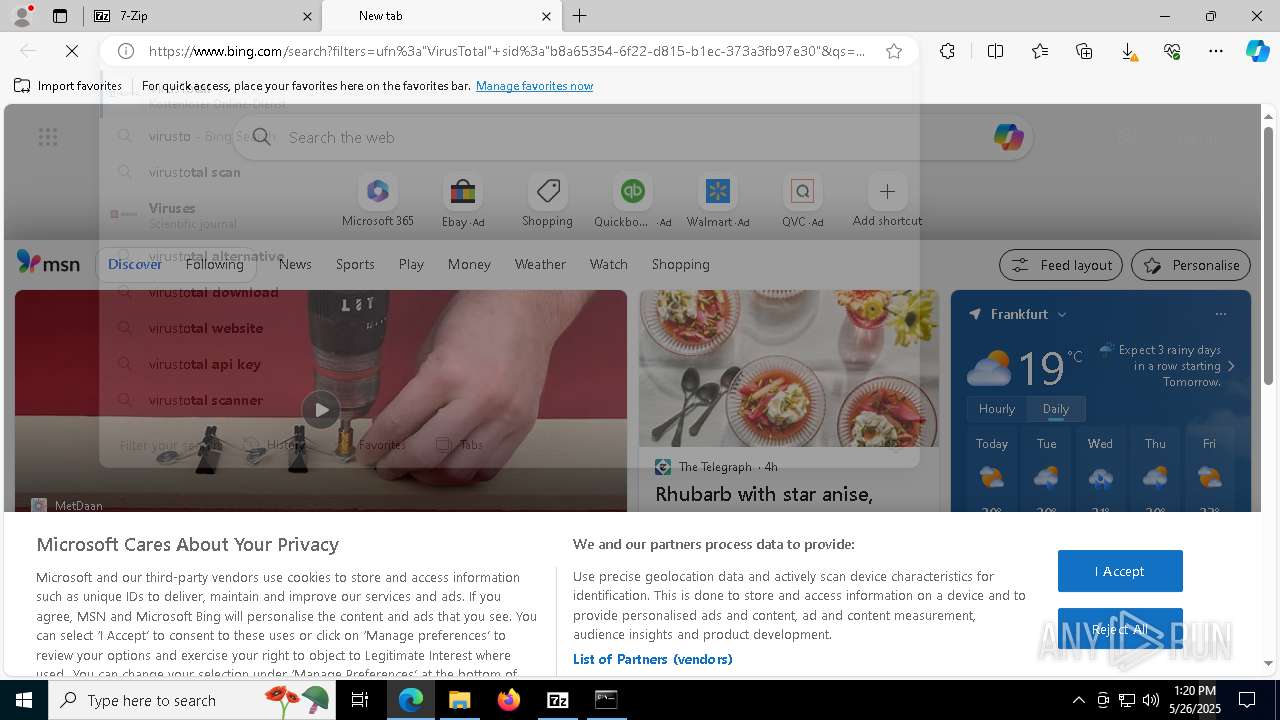
Task: Open the Downloads panel
Action: 1128,51
